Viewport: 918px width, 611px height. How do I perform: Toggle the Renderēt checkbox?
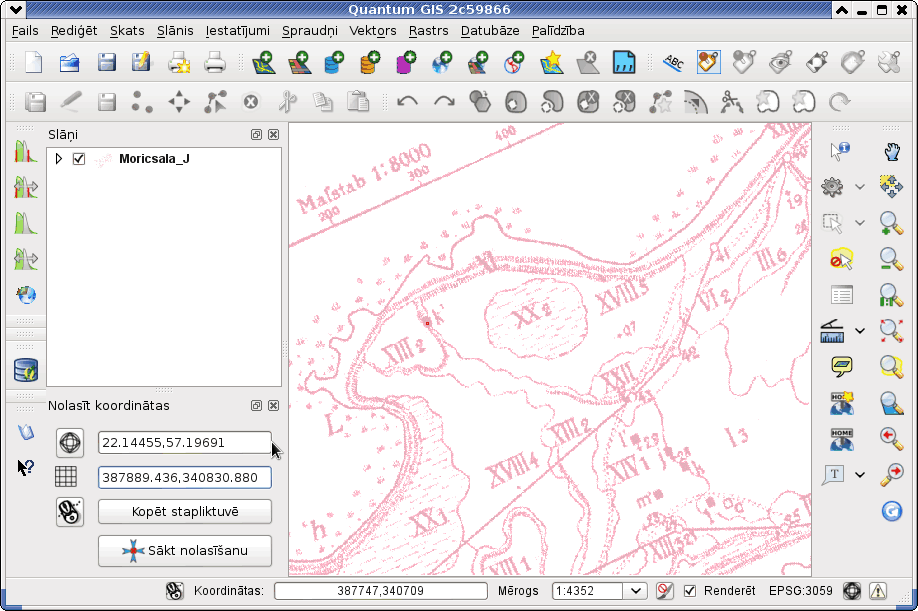[x=690, y=591]
